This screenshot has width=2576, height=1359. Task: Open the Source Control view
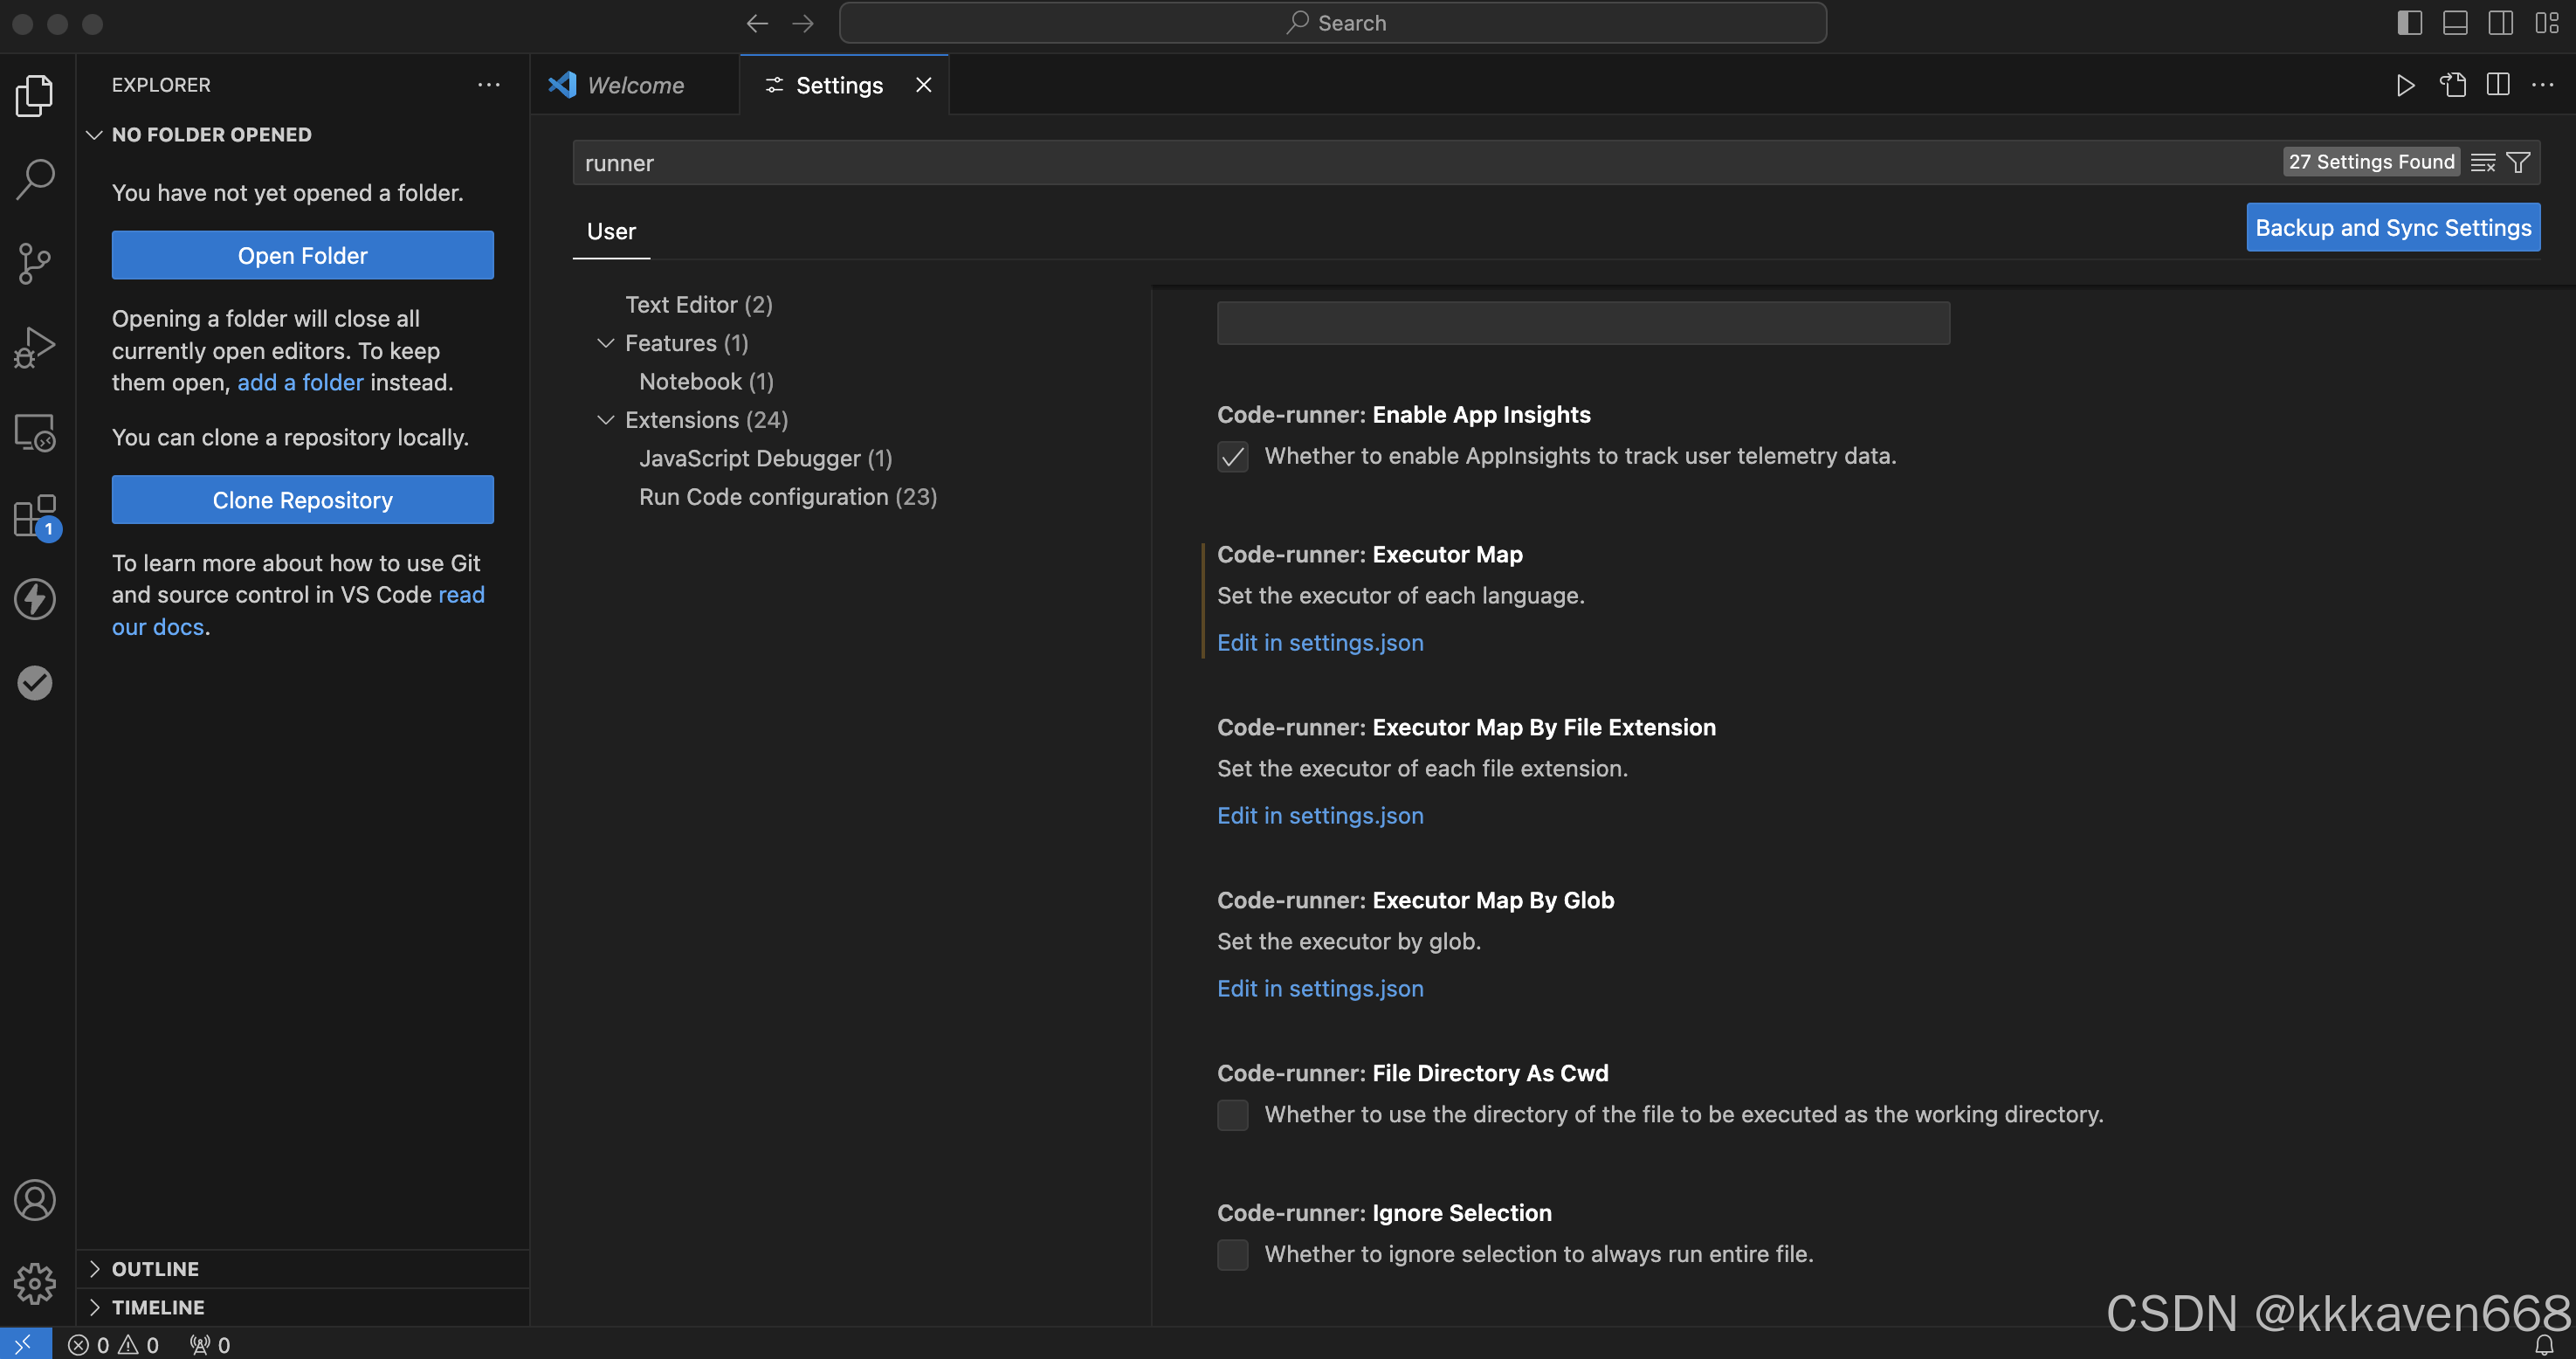coord(35,262)
